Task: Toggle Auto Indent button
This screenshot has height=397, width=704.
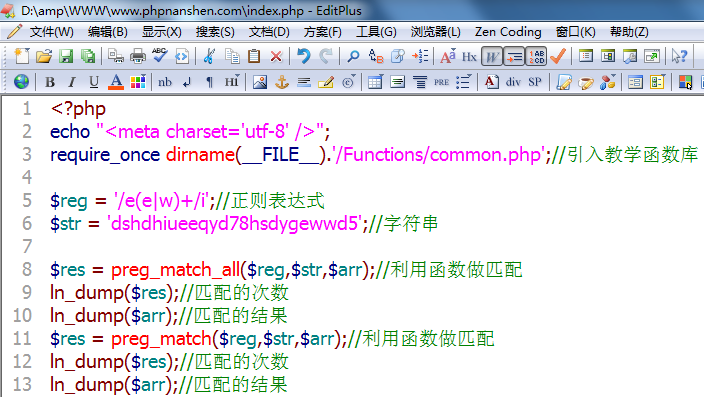Action: tap(514, 57)
